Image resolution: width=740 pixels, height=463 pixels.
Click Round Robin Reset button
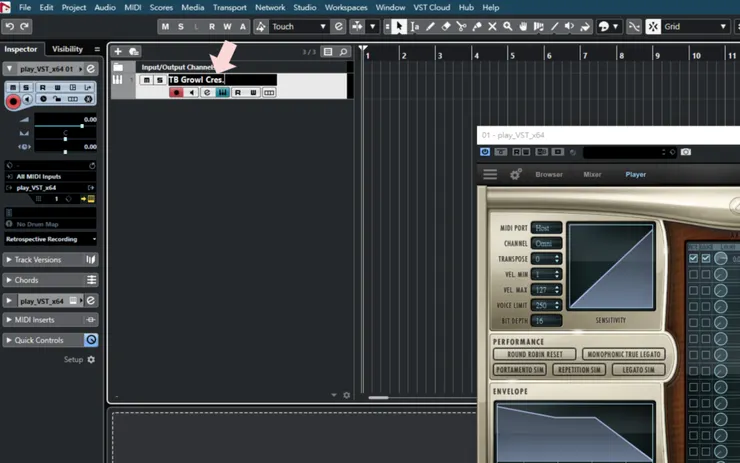535,354
